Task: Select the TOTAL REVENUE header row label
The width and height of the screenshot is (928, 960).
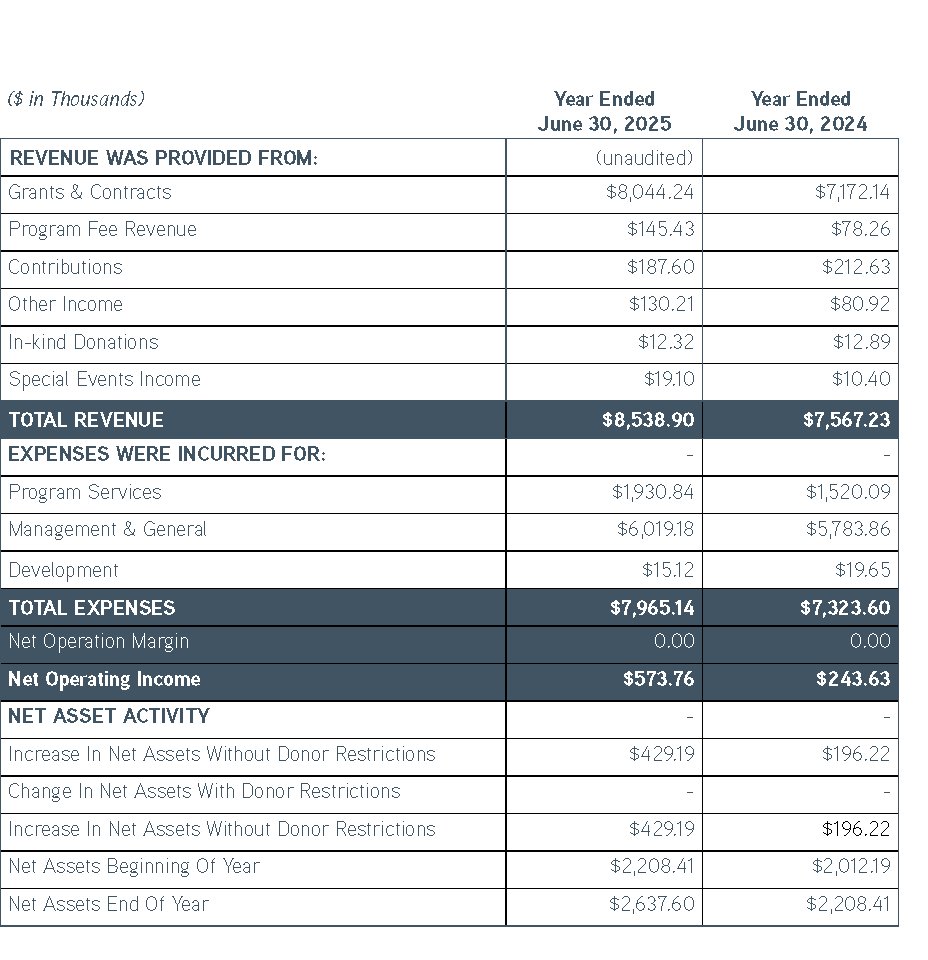Action: (x=86, y=420)
